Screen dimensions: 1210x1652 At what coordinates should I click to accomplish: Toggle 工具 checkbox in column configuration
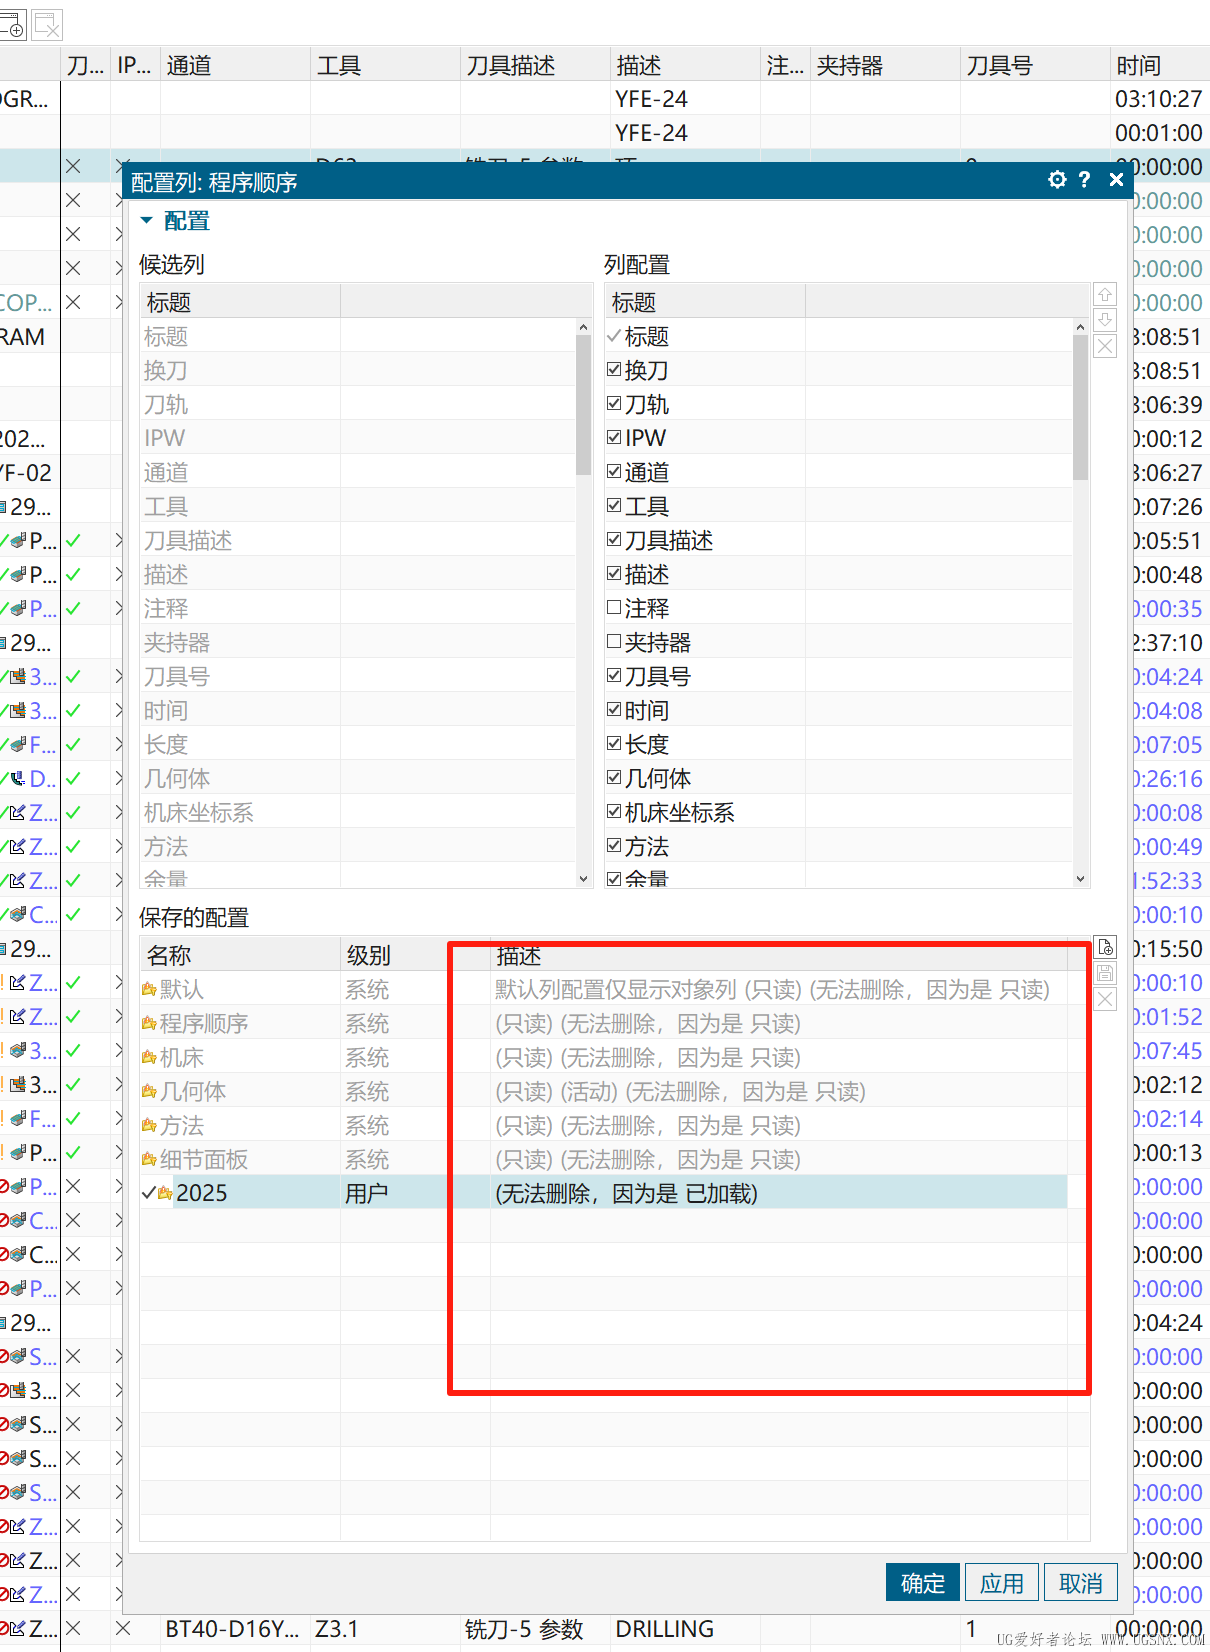pyautogui.click(x=614, y=505)
